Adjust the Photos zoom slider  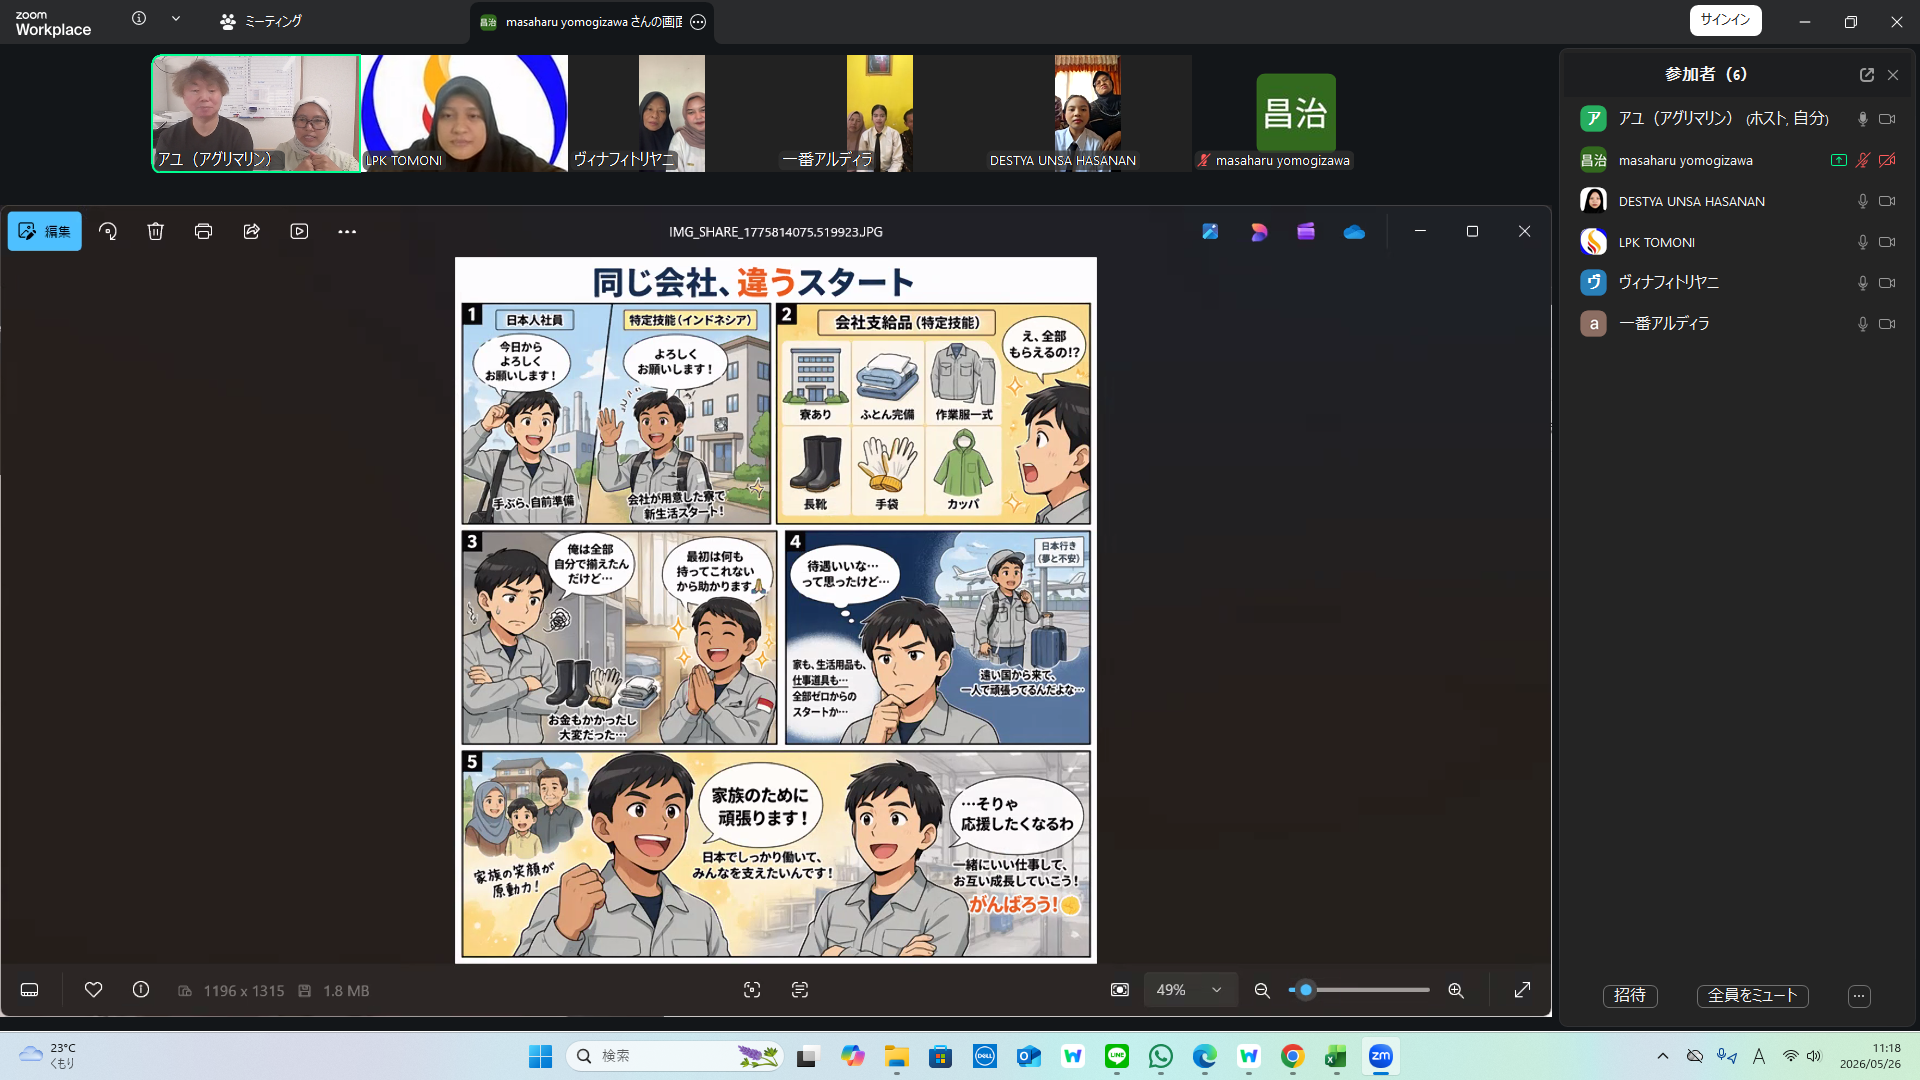[1360, 990]
